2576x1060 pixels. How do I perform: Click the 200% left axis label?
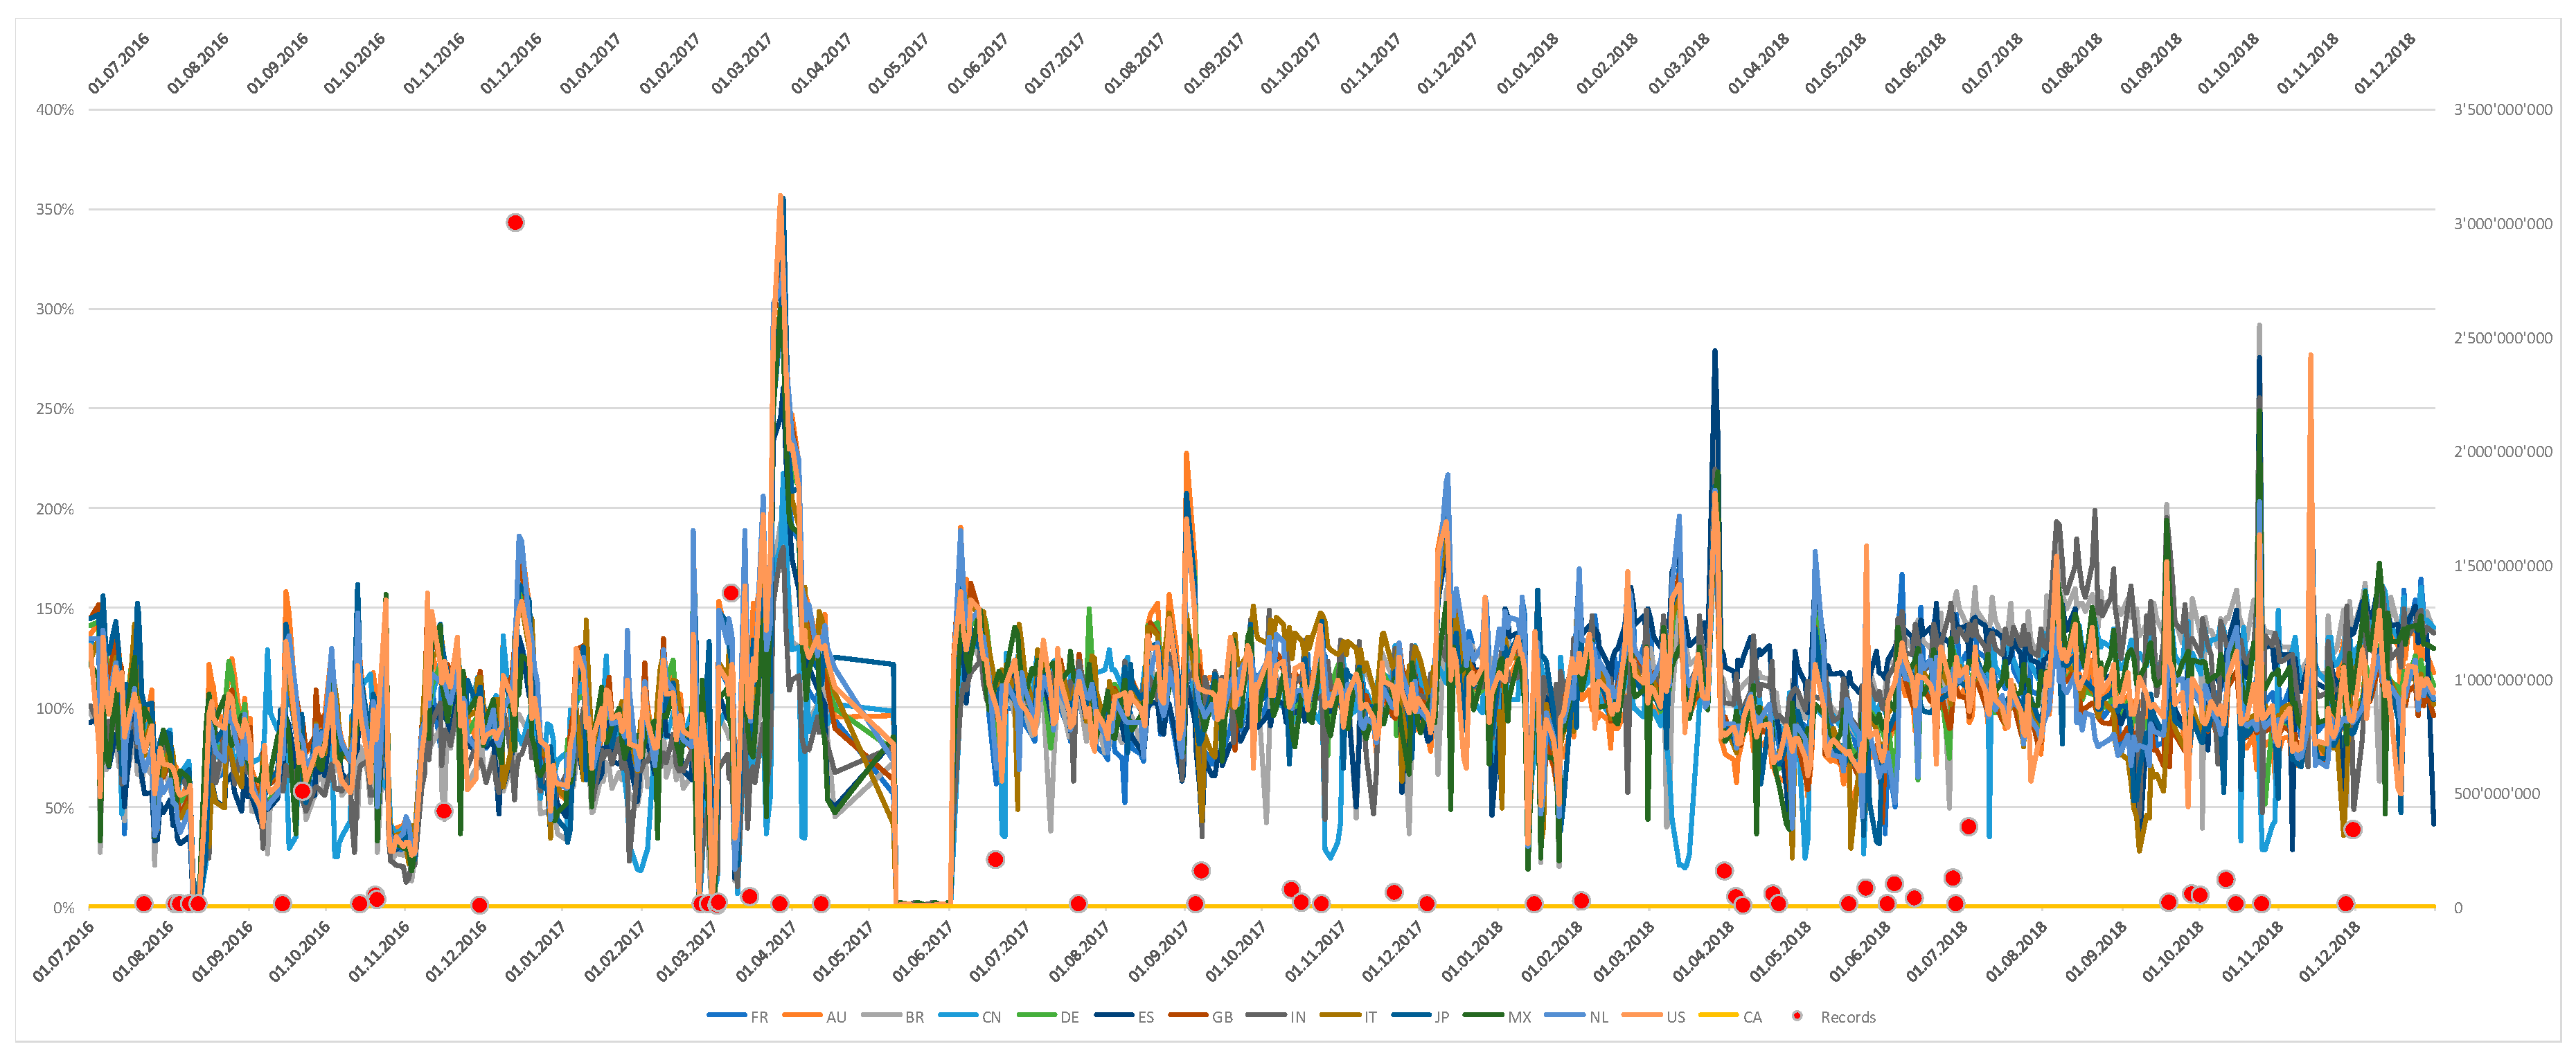55,509
